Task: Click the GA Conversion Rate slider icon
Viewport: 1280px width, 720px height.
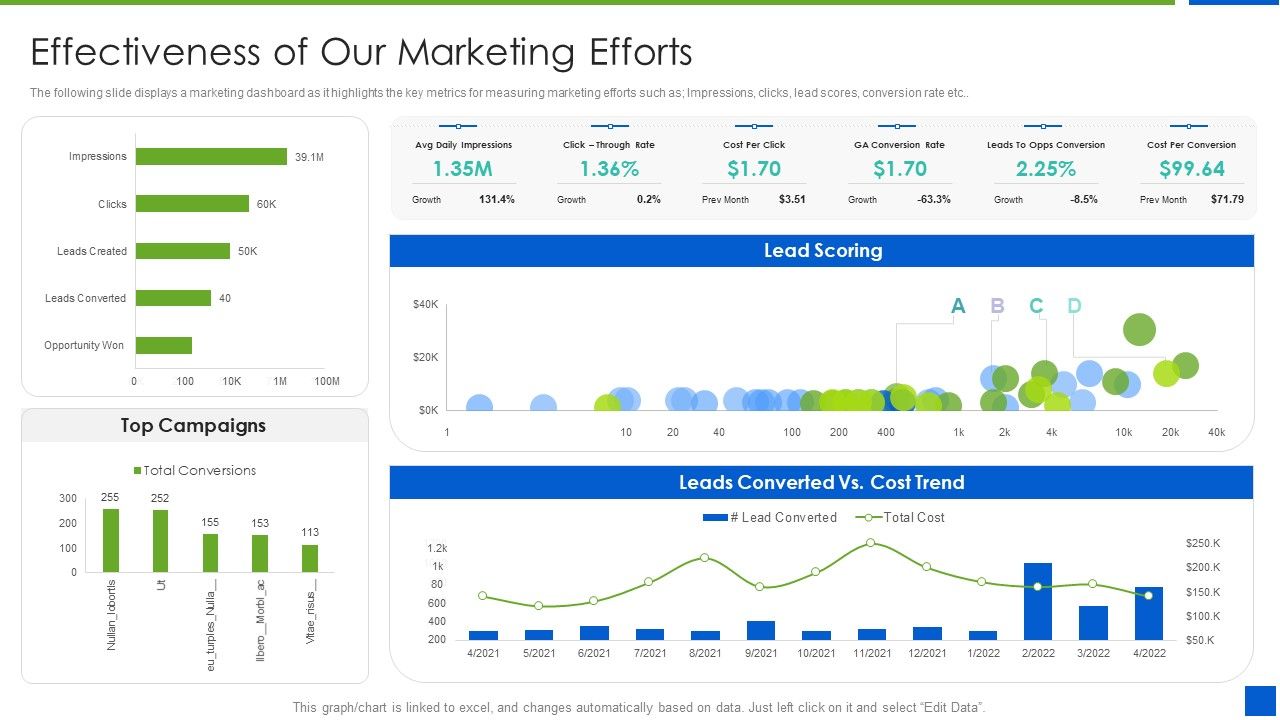Action: point(899,126)
